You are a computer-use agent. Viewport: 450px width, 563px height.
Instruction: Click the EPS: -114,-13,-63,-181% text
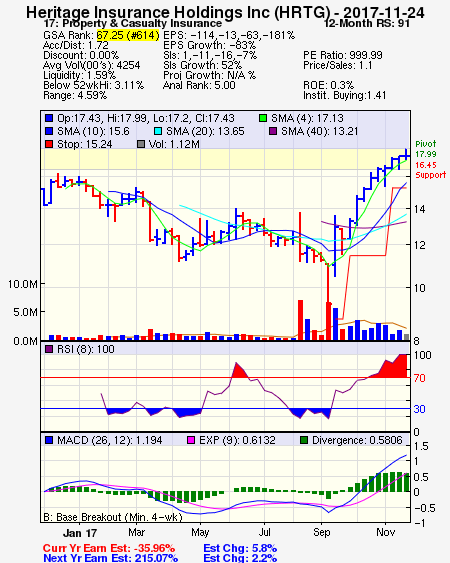coord(229,35)
